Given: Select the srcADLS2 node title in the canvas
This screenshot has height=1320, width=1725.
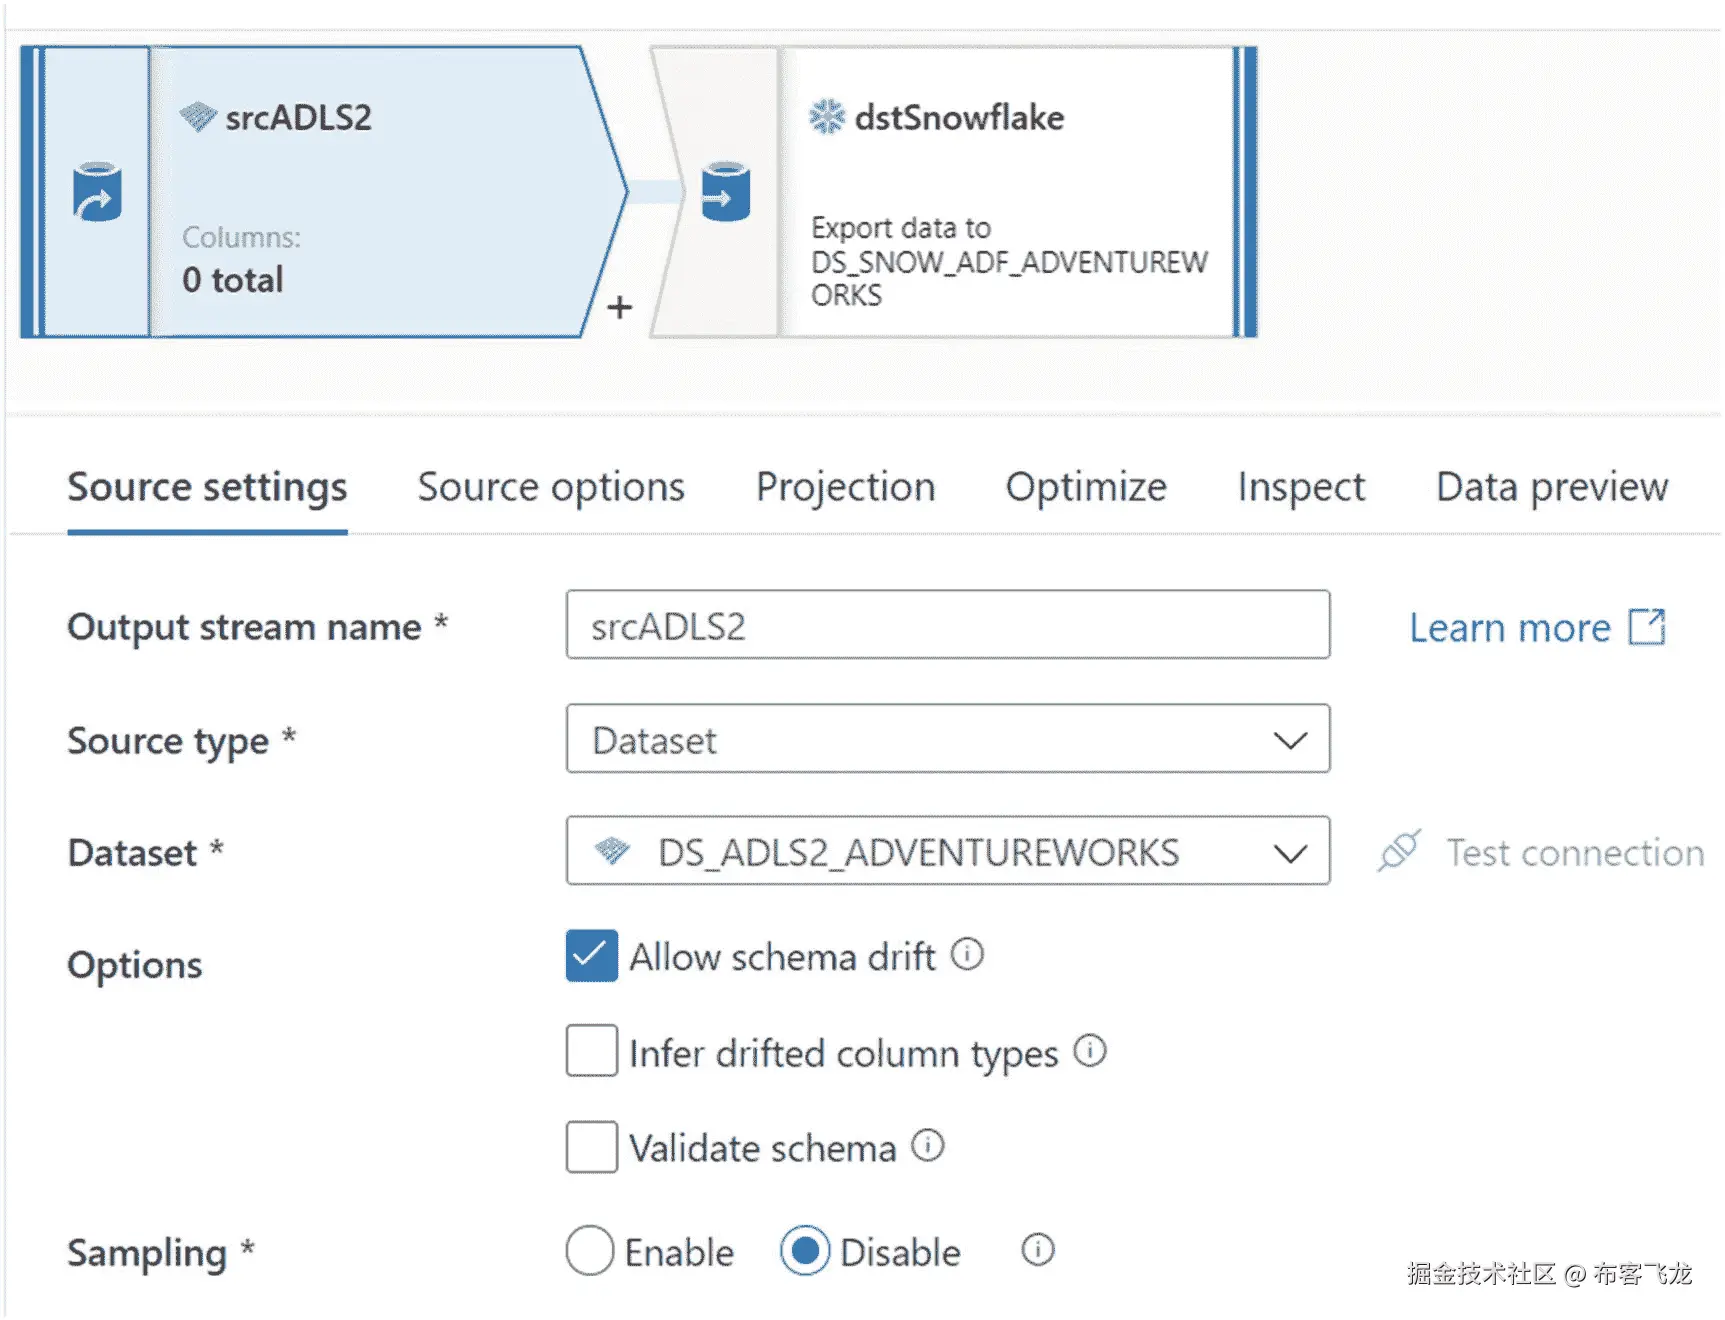Looking at the screenshot, I should tap(299, 118).
